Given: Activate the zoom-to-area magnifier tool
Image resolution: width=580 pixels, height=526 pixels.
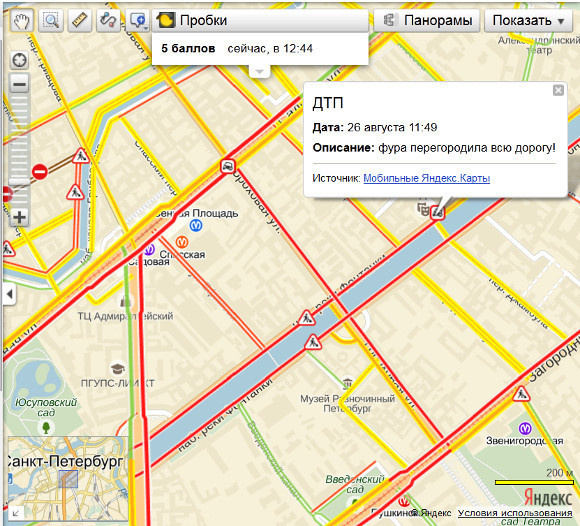Looking at the screenshot, I should 51,21.
